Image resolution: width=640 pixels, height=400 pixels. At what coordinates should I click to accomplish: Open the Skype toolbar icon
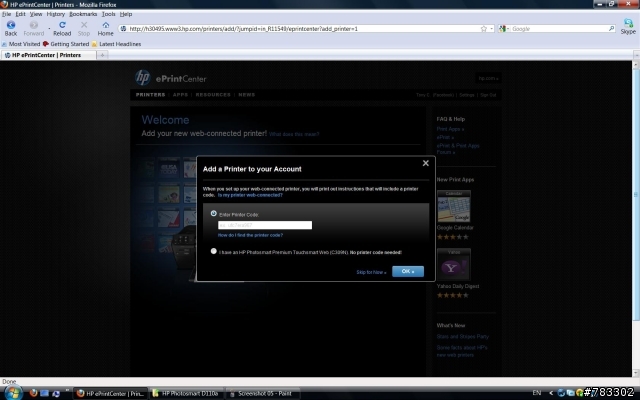click(628, 27)
